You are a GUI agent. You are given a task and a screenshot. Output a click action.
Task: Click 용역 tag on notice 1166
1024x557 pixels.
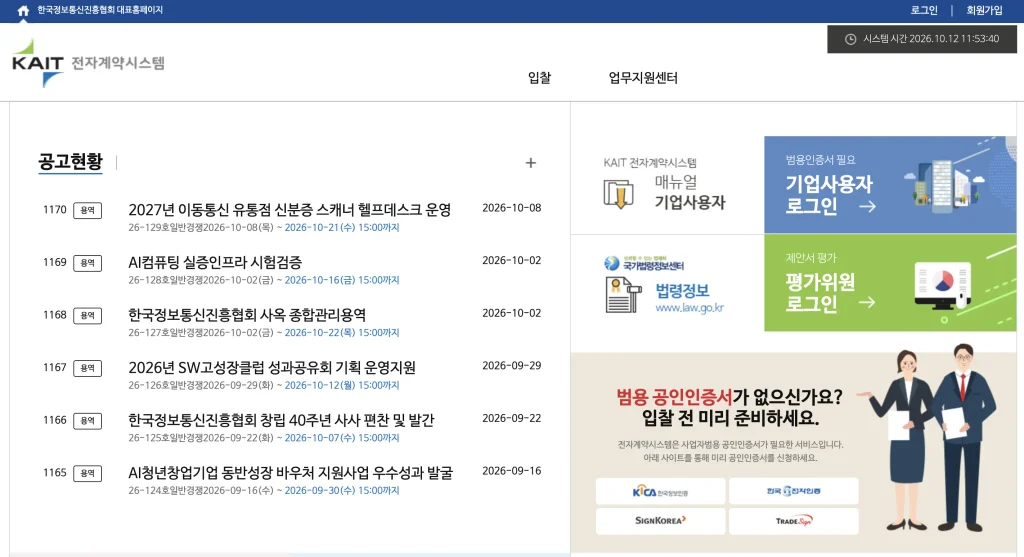pyautogui.click(x=88, y=421)
